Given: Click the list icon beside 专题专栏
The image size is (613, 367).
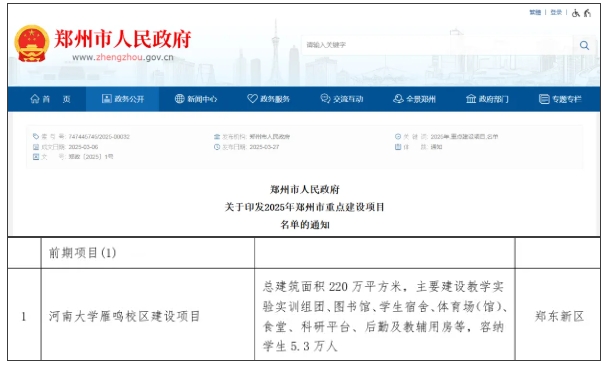Looking at the screenshot, I should click(544, 99).
